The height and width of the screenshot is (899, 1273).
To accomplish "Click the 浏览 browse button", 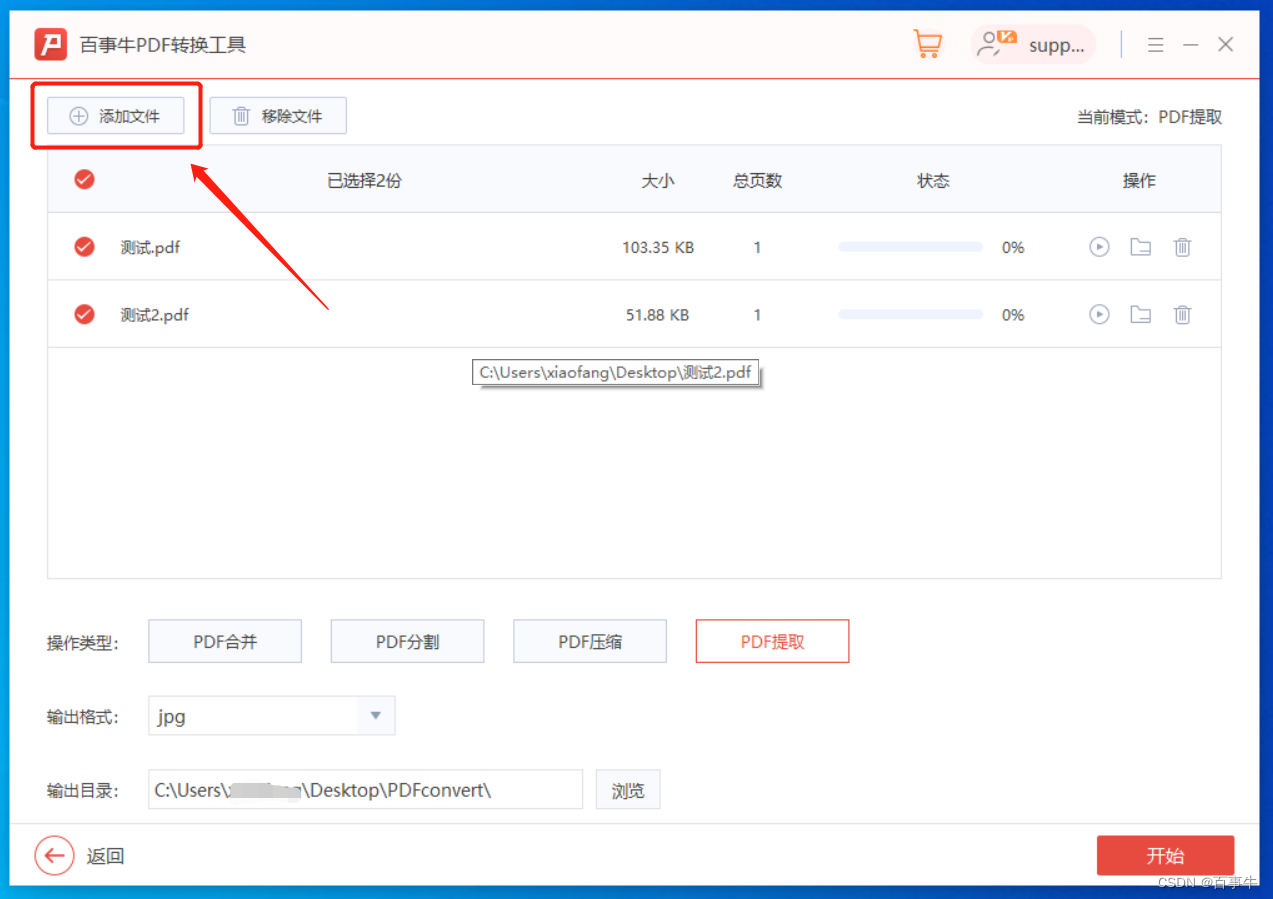I will tap(628, 790).
